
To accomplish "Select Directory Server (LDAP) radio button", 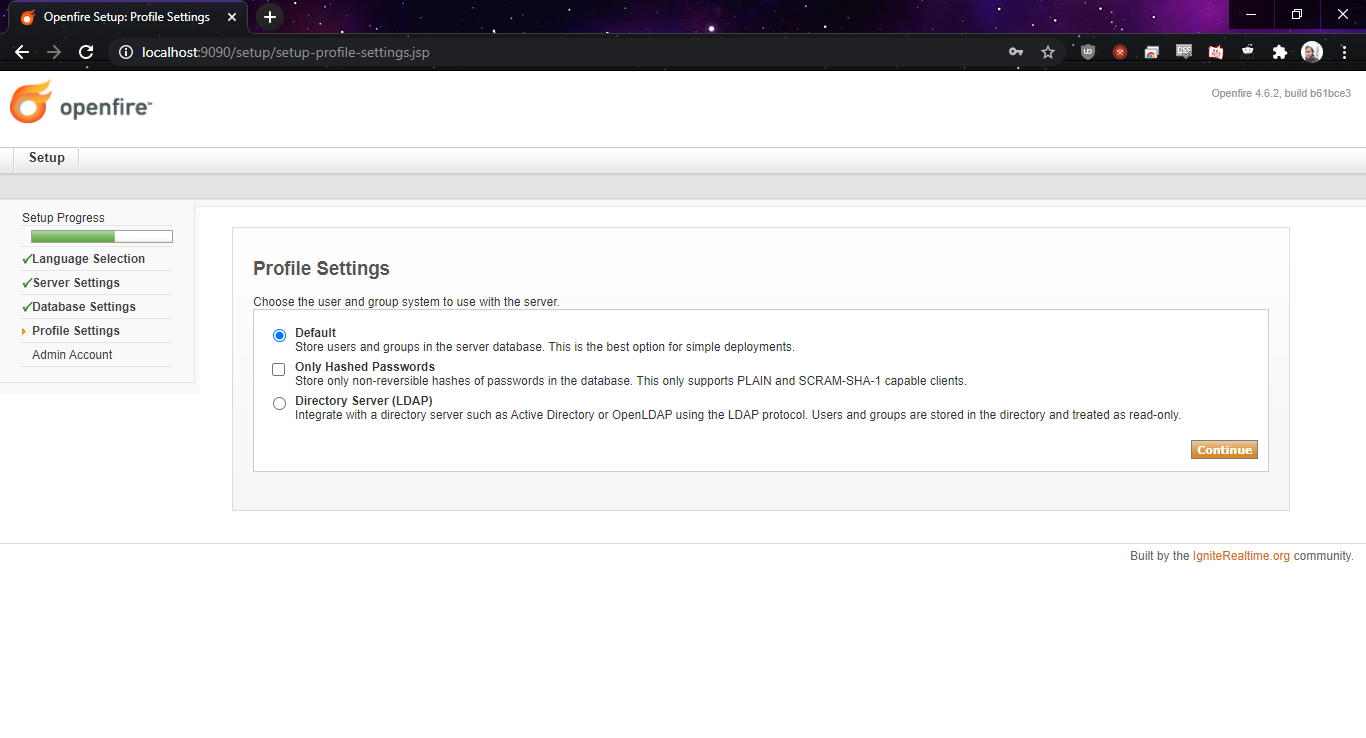I will coord(279,404).
